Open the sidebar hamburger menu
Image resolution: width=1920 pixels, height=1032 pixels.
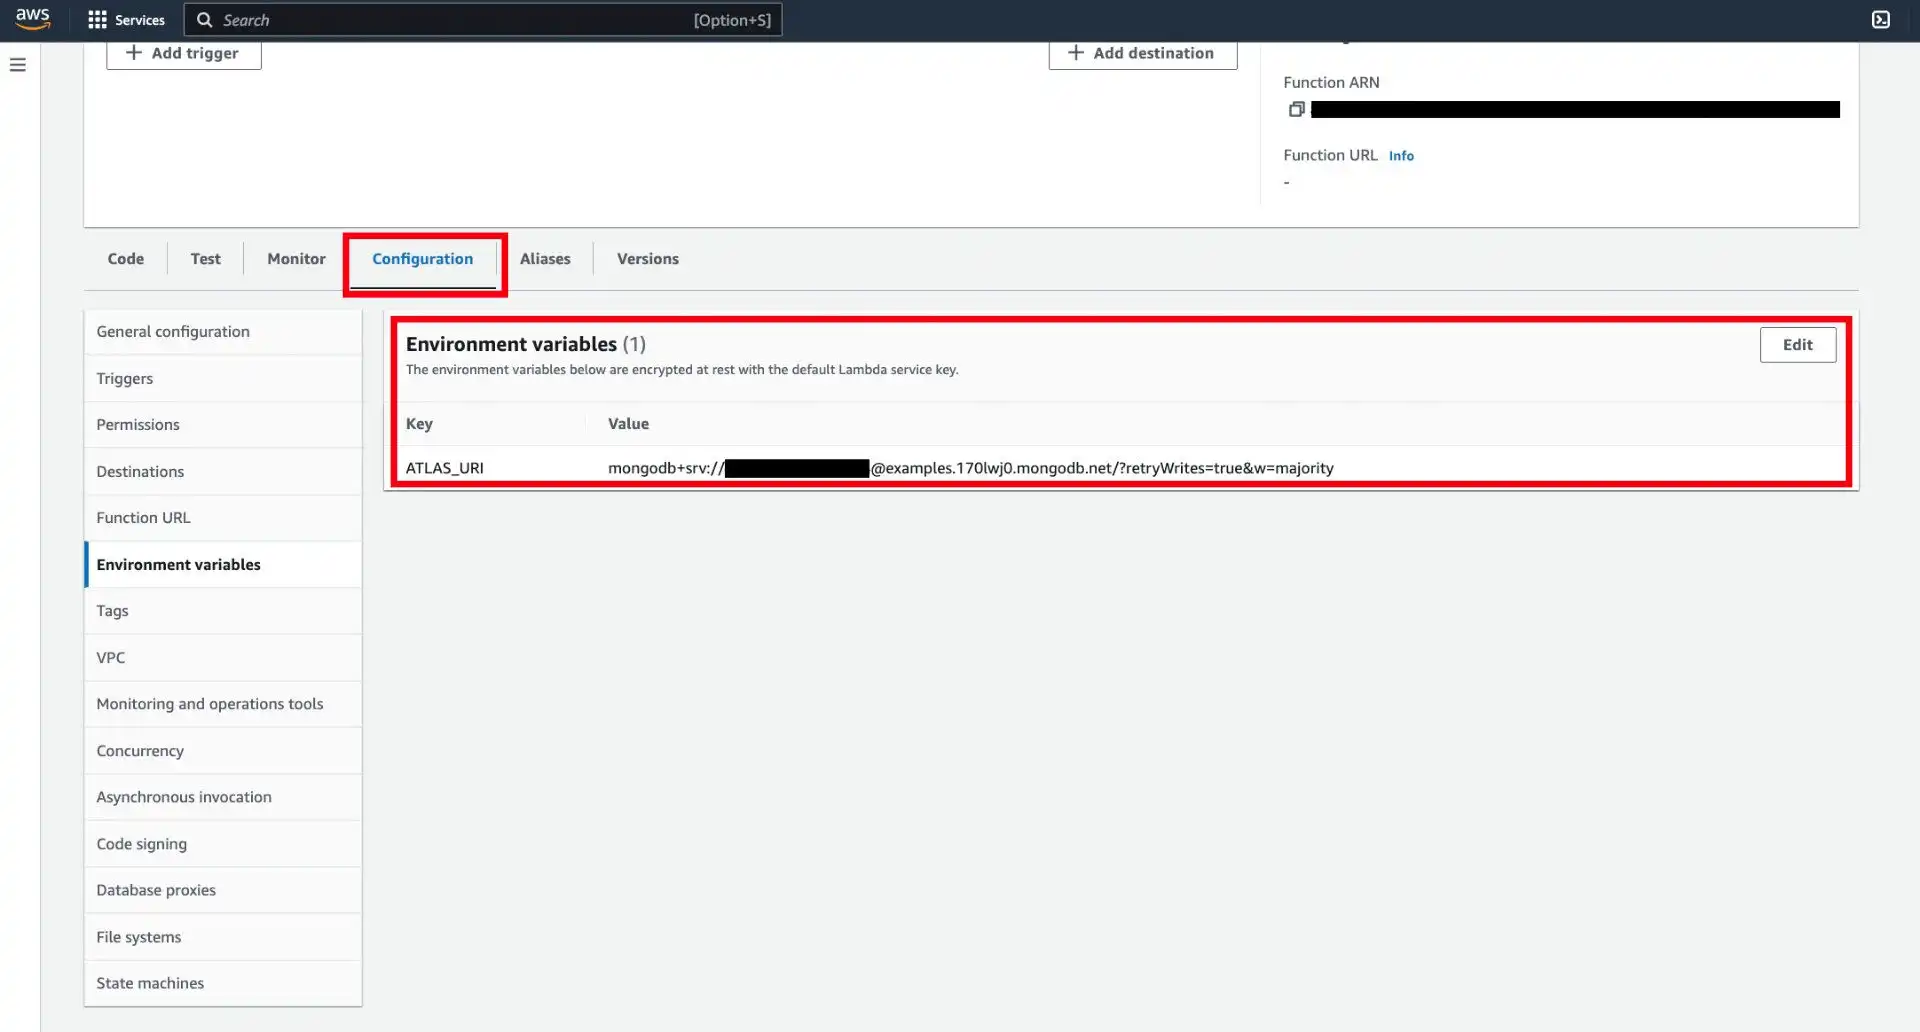coord(18,64)
